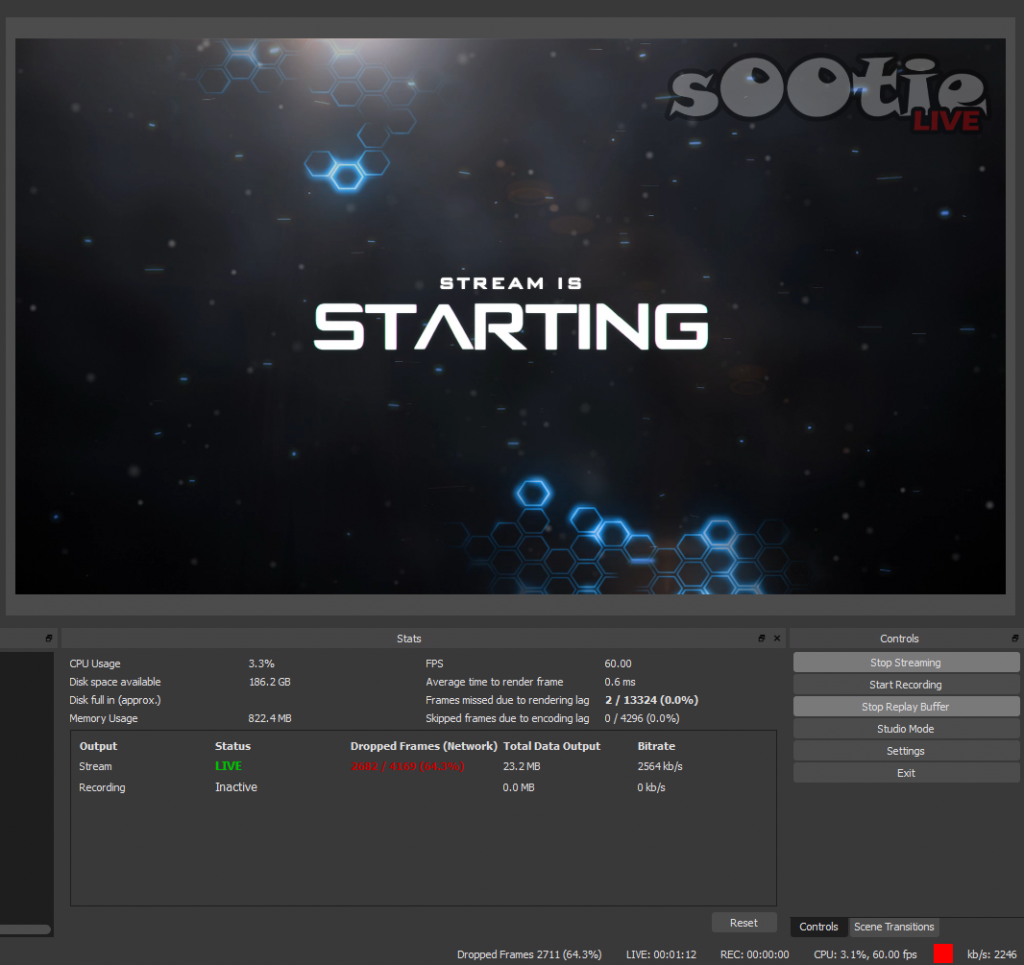Reset the stream statistics

tap(743, 923)
